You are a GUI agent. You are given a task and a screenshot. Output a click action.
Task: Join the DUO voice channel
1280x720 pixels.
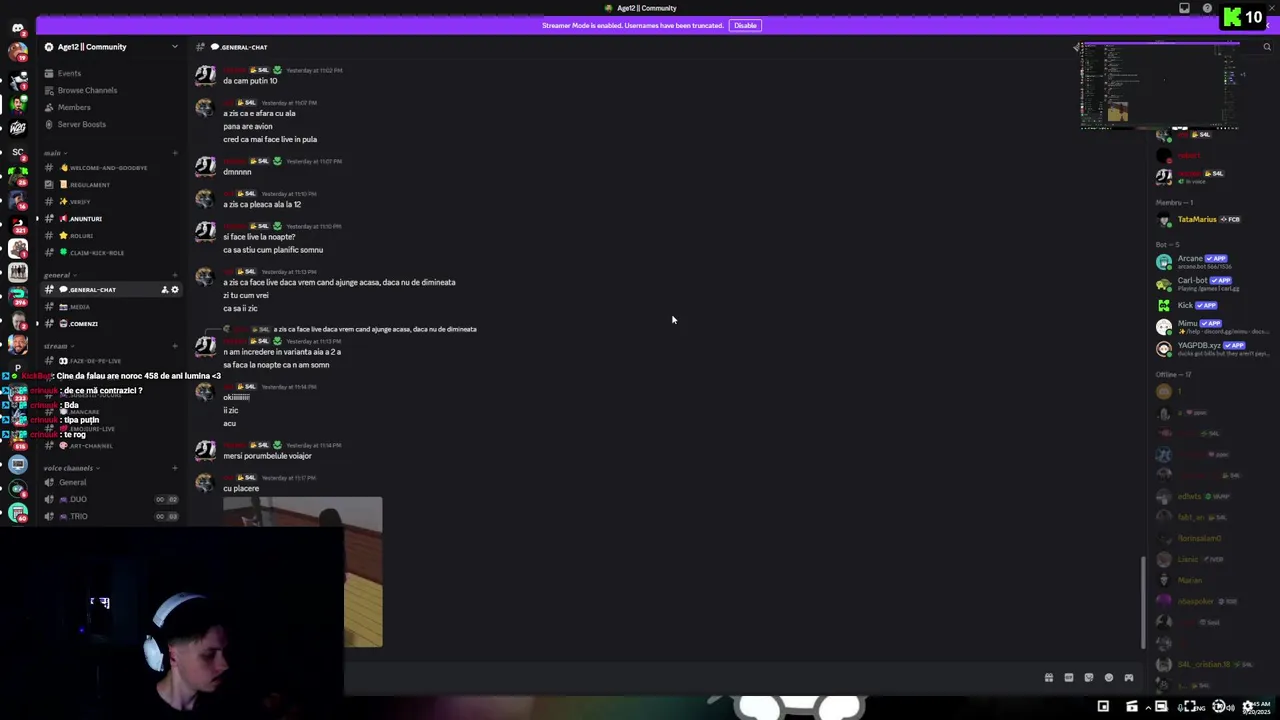point(110,499)
